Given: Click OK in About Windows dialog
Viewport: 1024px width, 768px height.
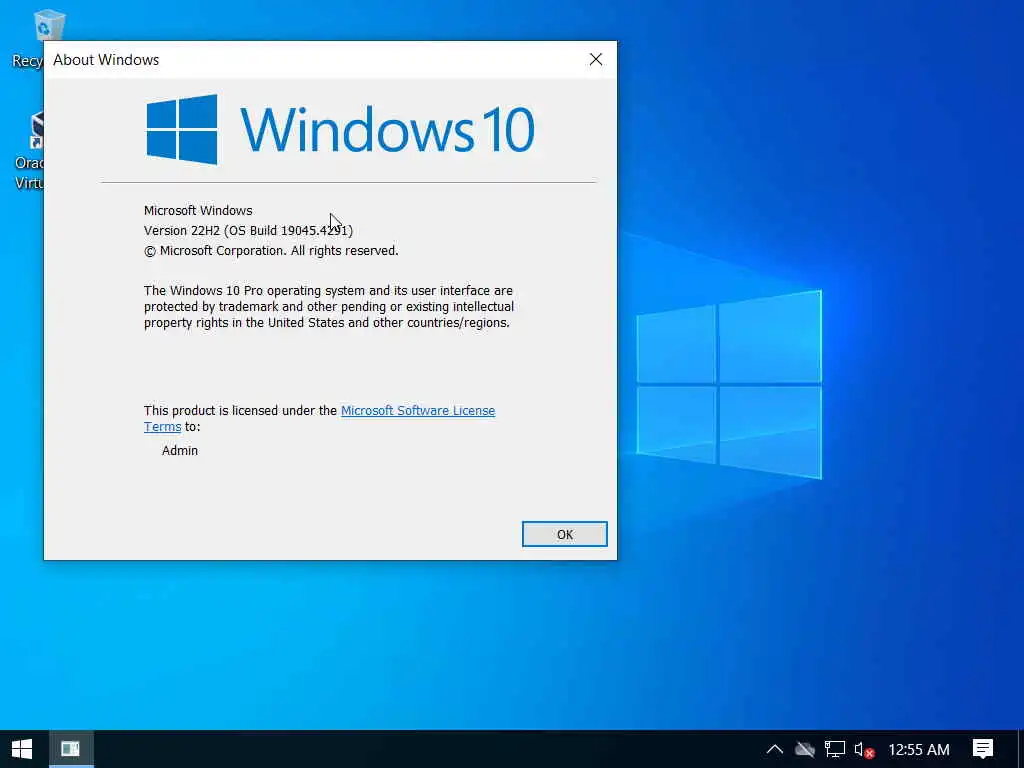Looking at the screenshot, I should 564,534.
